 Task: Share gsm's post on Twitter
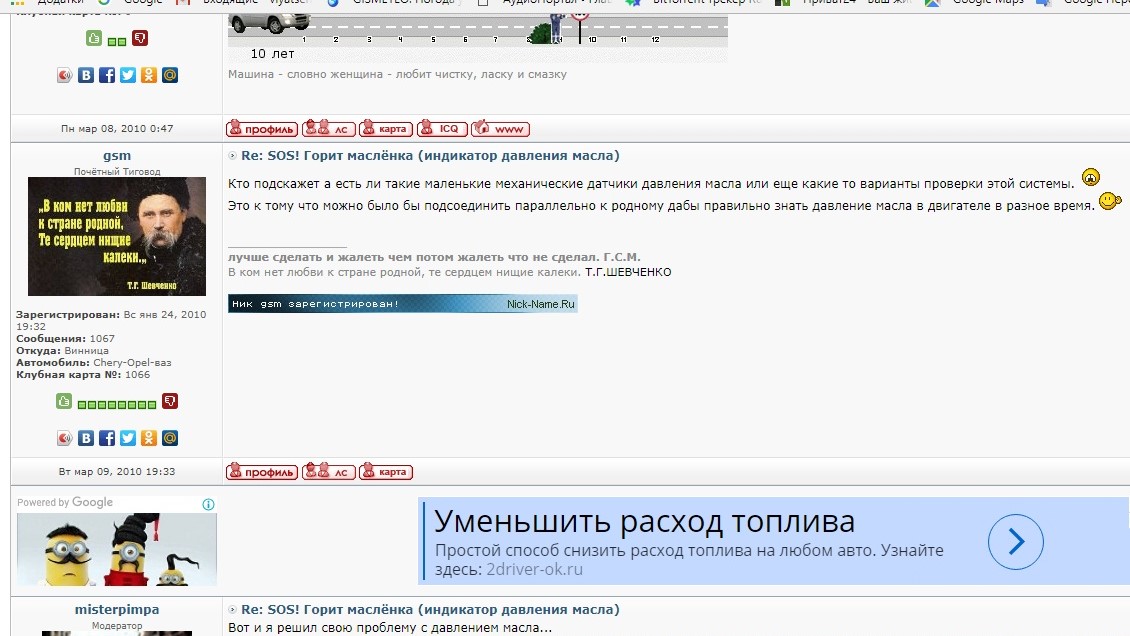pos(128,438)
